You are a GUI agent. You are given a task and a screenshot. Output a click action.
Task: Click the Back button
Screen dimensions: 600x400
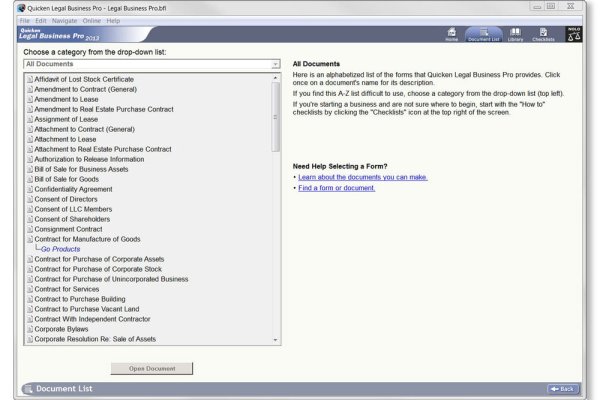tap(562, 388)
